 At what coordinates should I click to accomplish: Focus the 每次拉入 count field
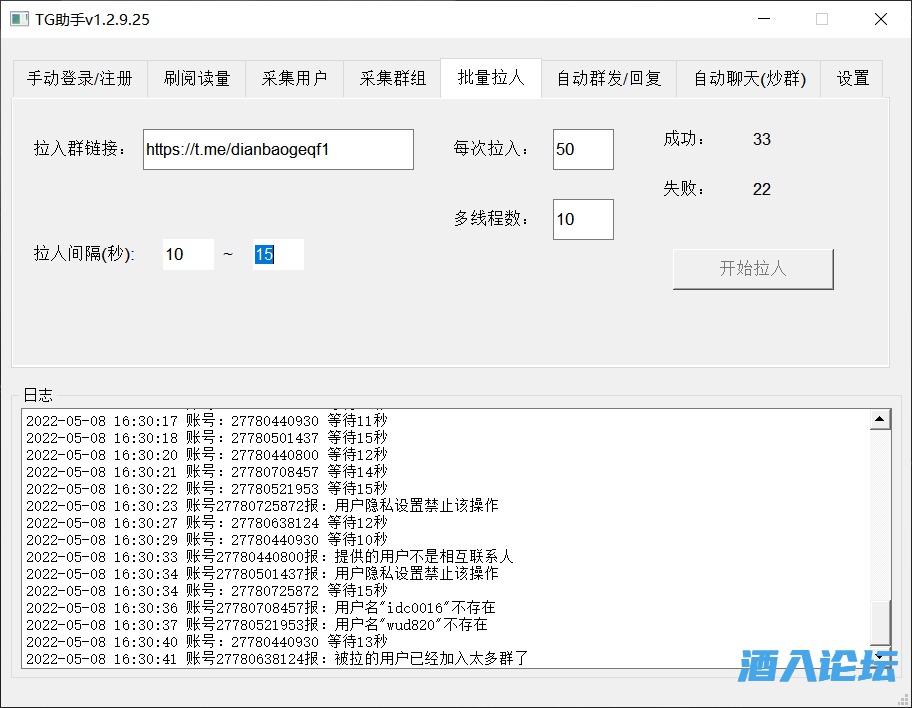click(x=582, y=150)
